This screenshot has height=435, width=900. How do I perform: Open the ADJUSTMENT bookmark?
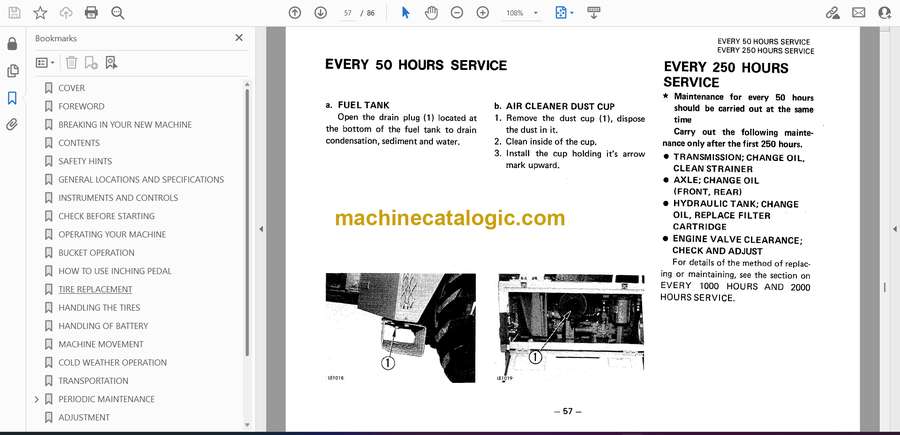84,417
